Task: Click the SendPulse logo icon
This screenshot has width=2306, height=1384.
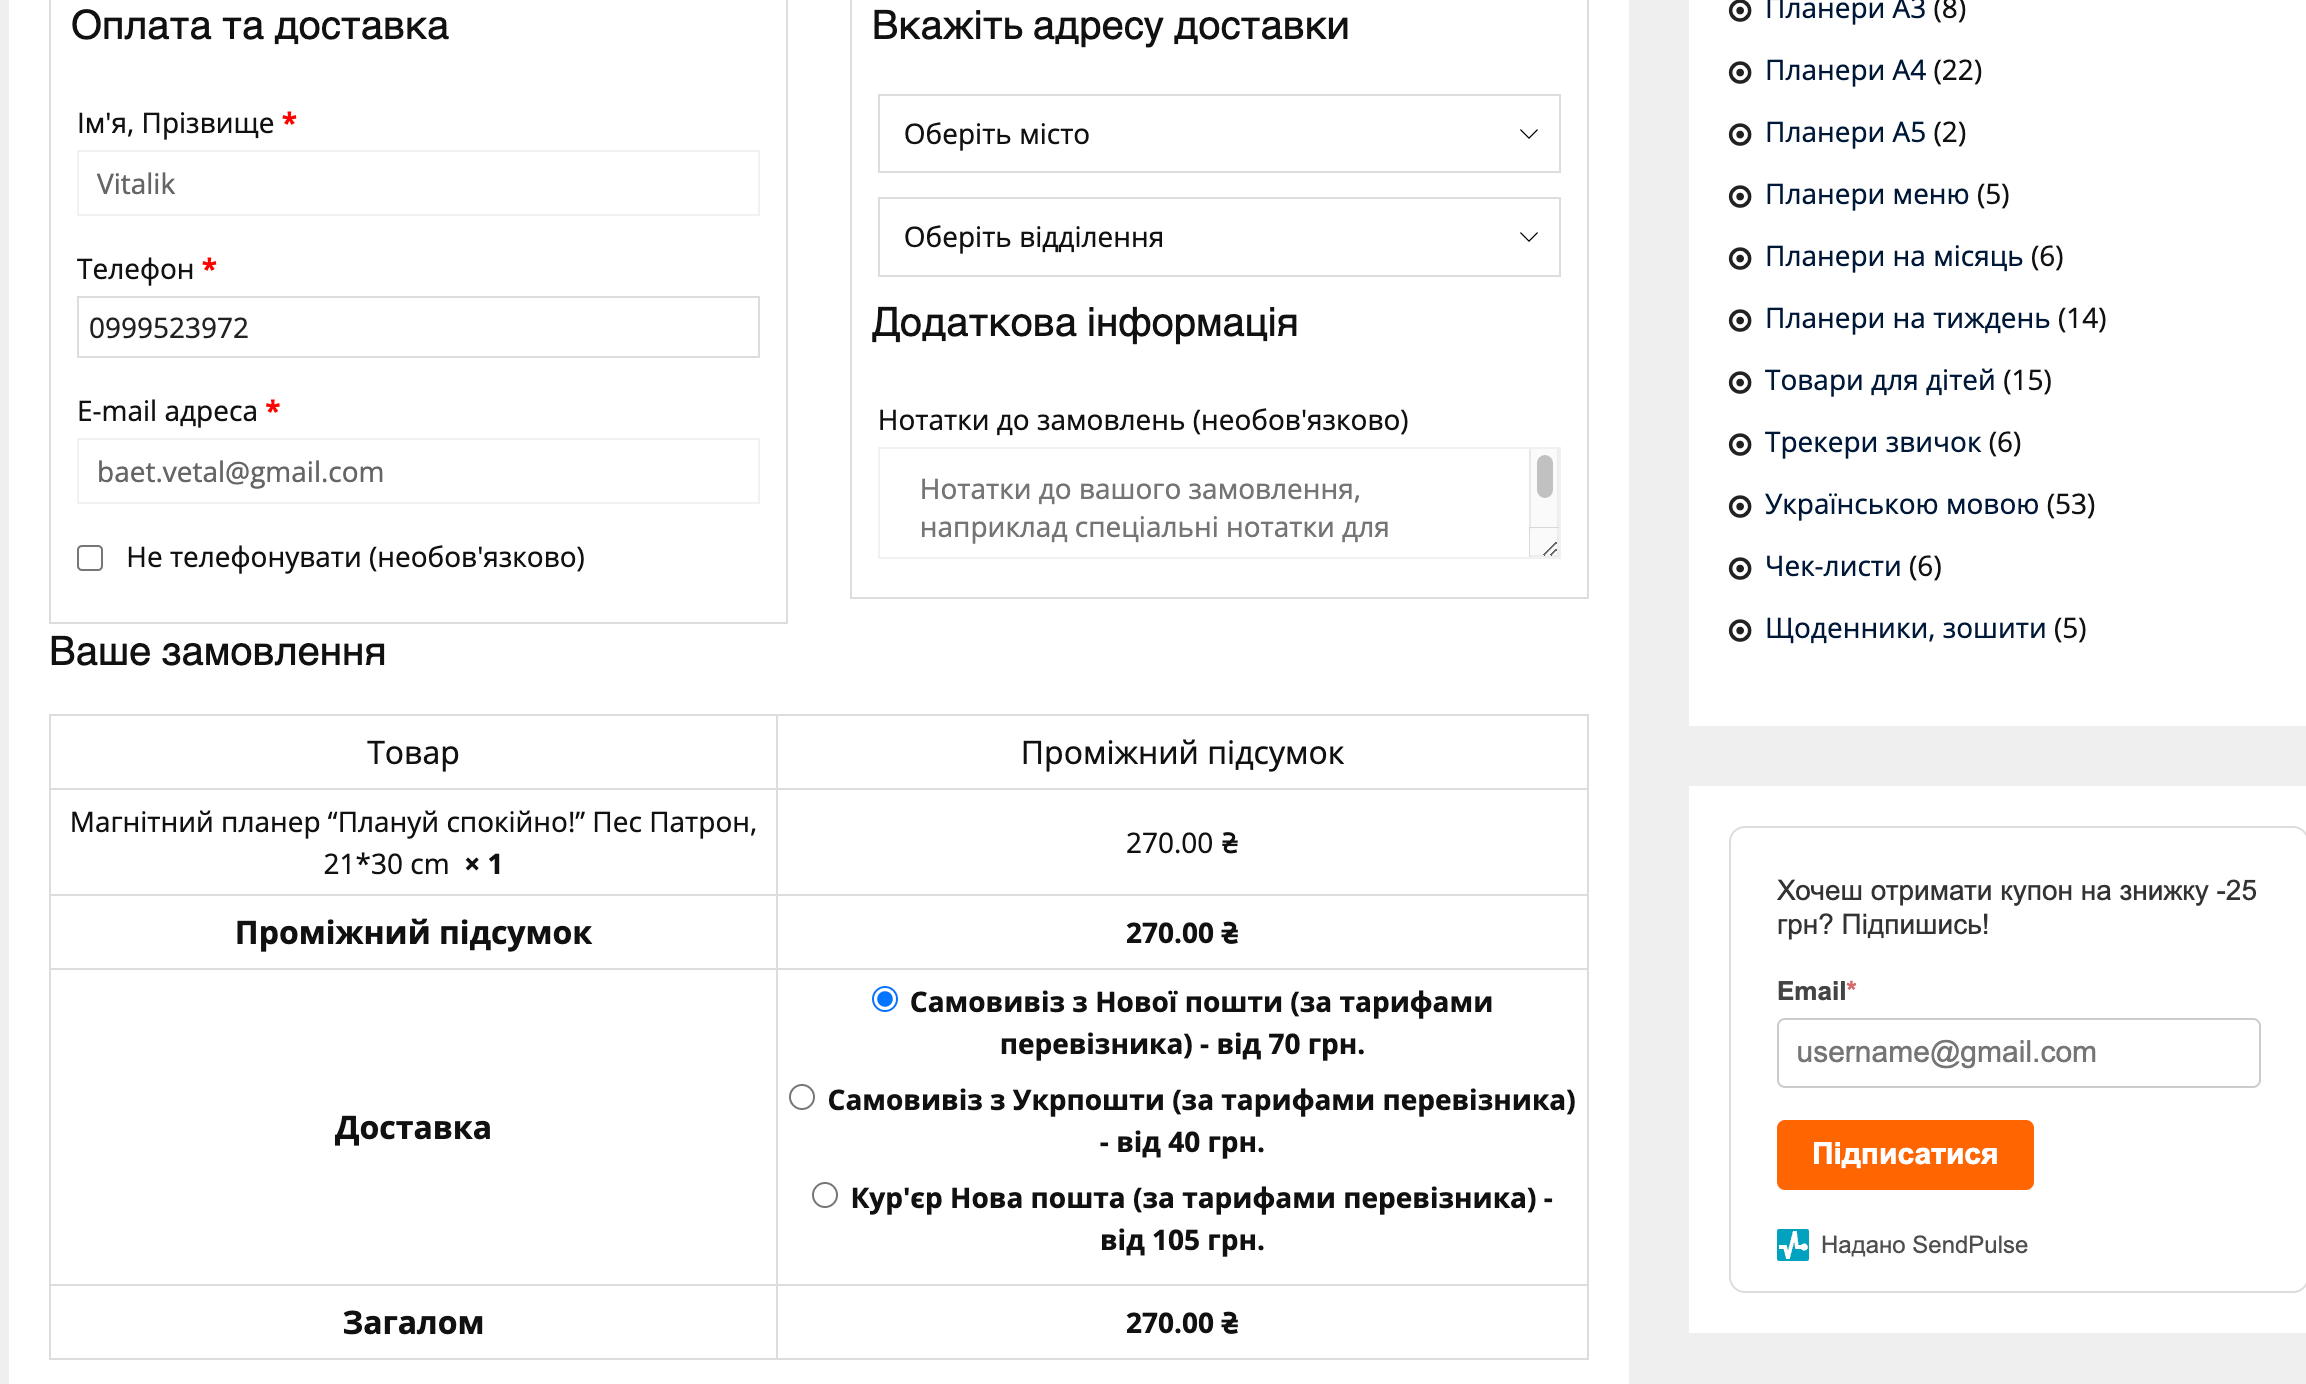Action: [x=1793, y=1245]
